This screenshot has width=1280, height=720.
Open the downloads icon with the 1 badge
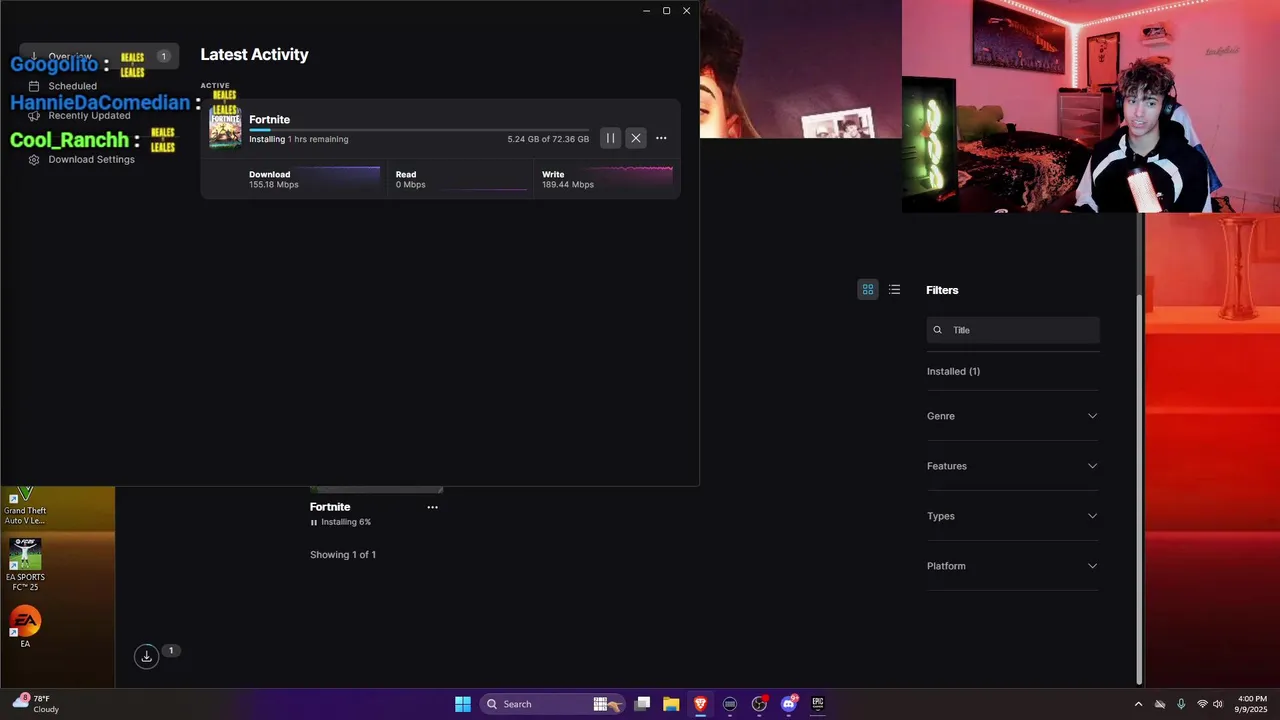pos(147,656)
